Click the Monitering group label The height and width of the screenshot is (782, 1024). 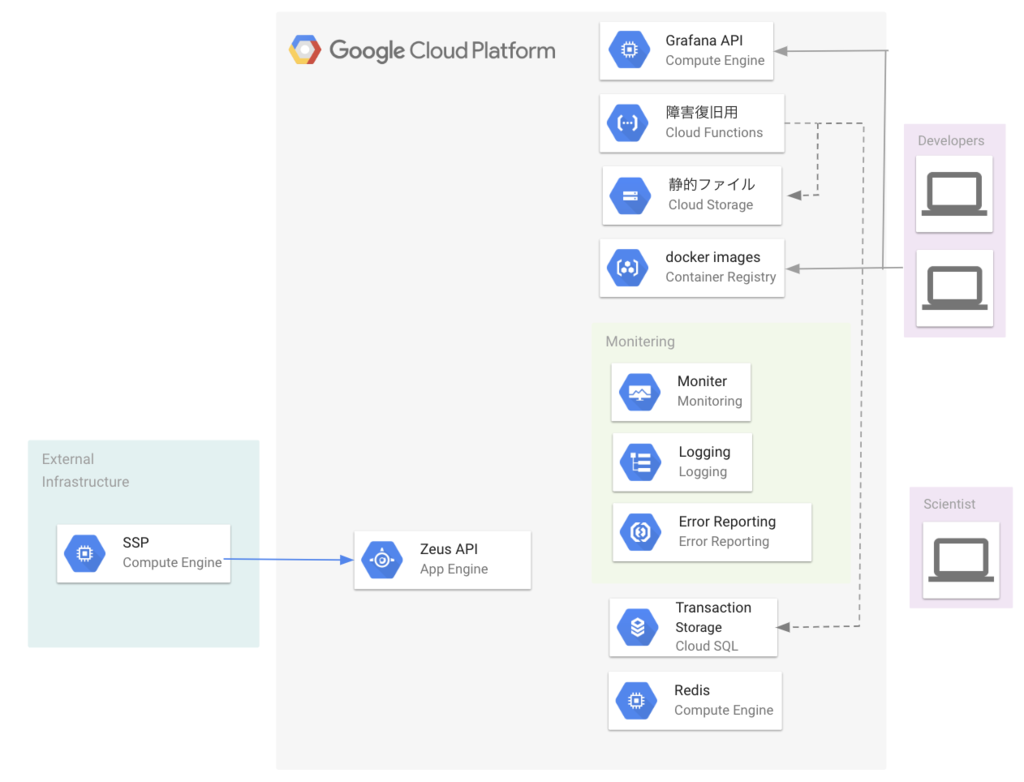pyautogui.click(x=640, y=342)
